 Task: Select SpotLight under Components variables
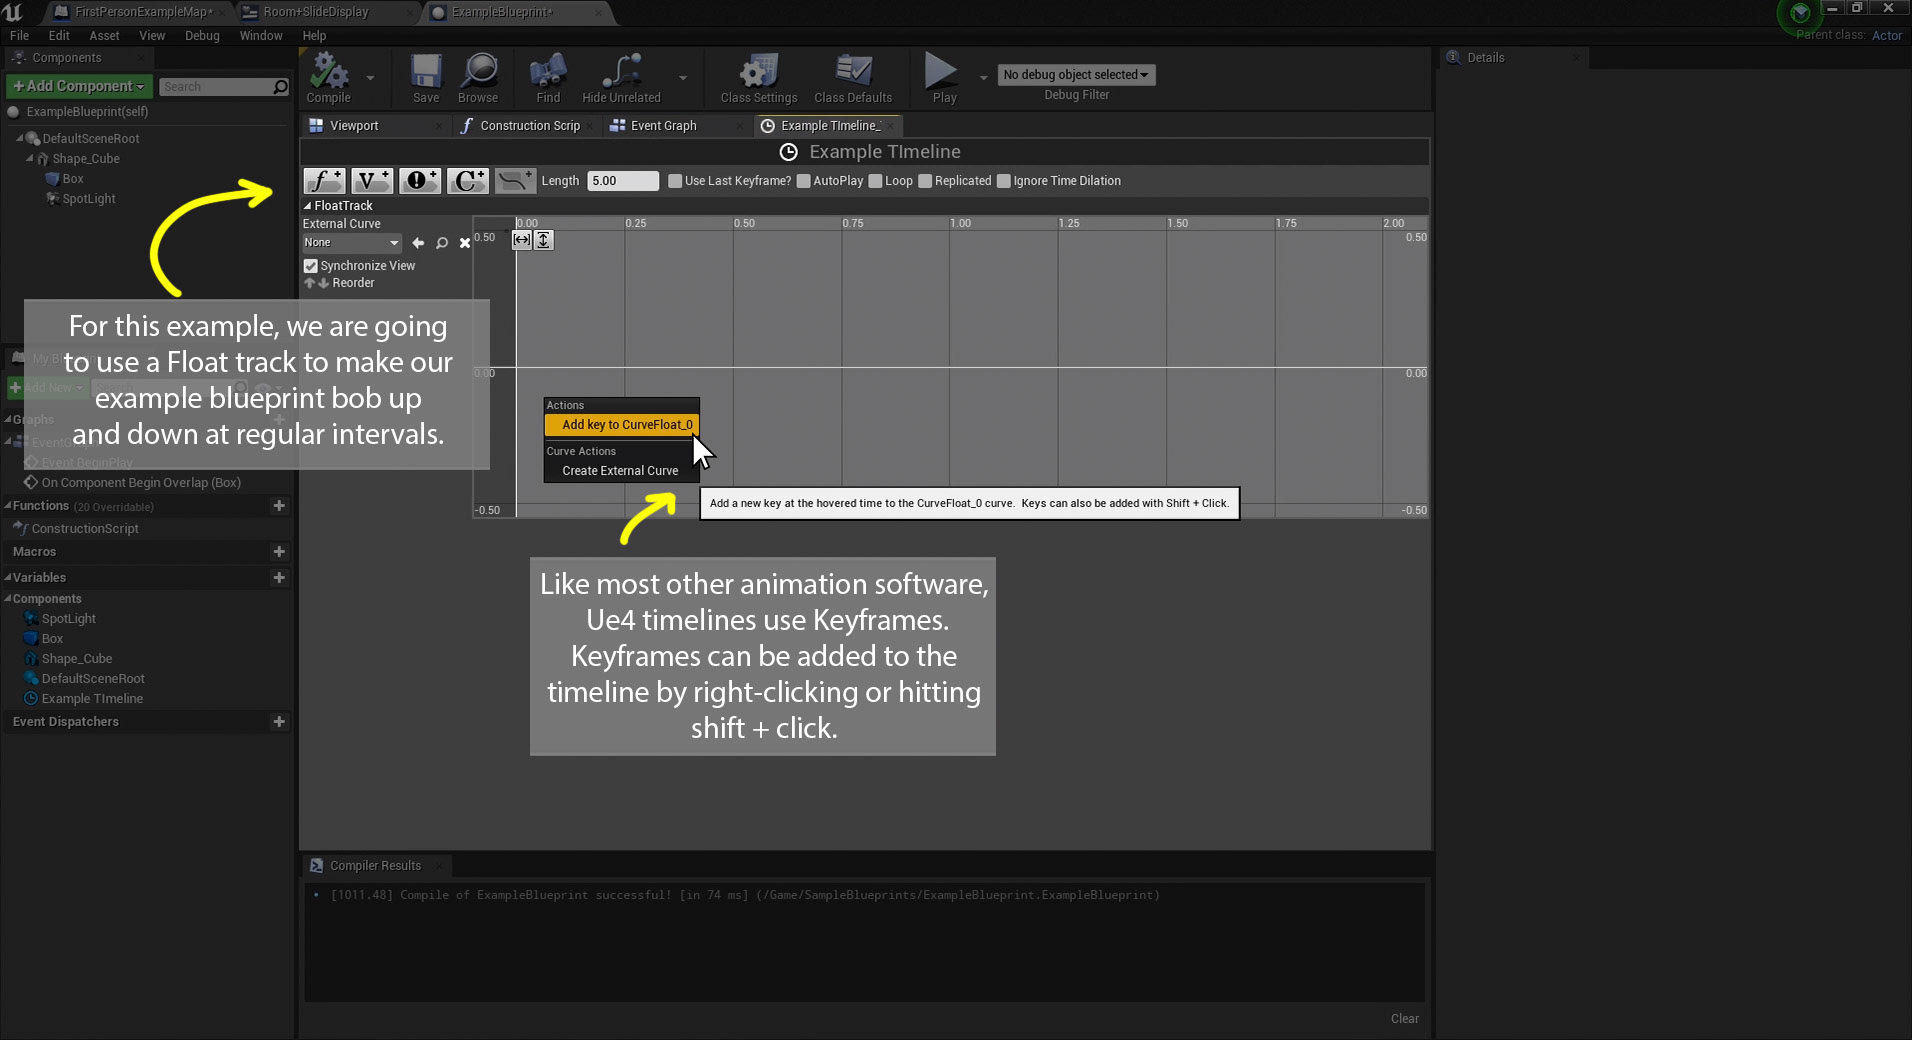pyautogui.click(x=69, y=619)
